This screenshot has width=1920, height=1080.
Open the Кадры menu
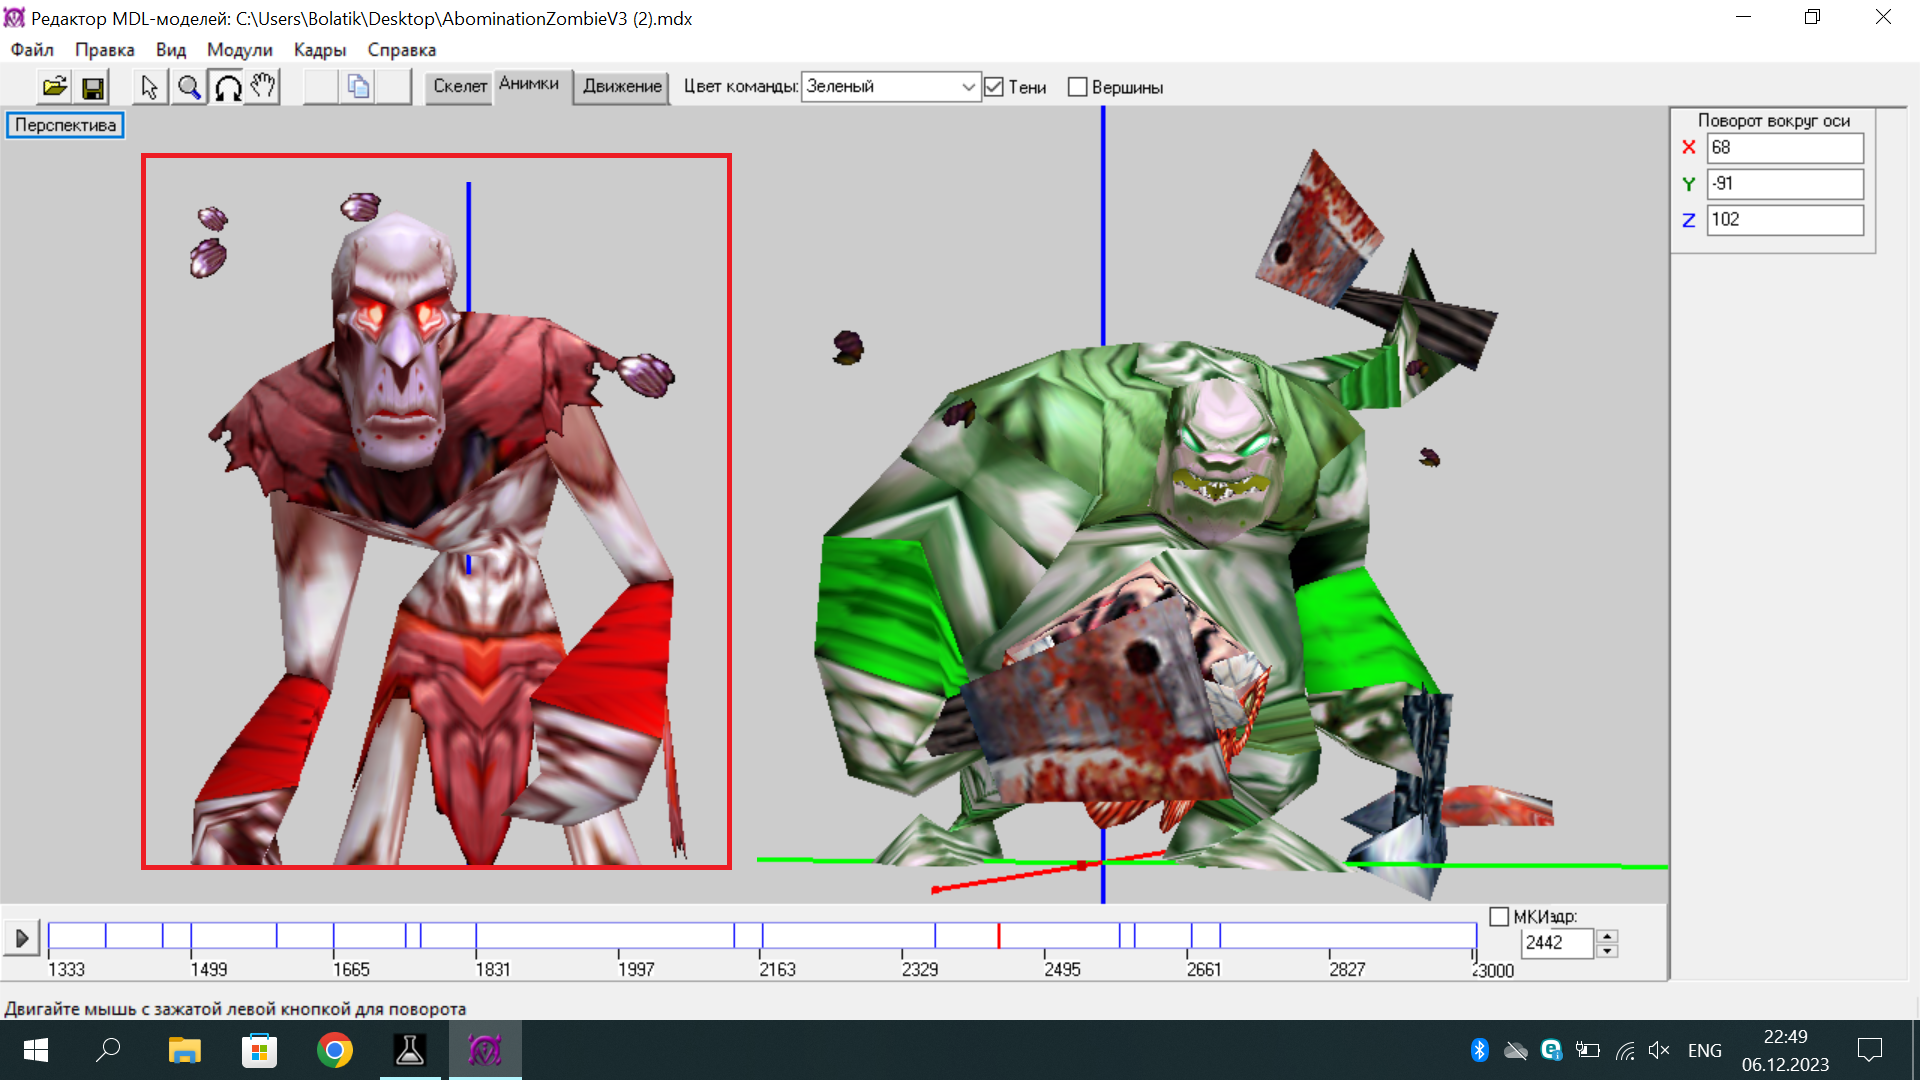pos(320,50)
